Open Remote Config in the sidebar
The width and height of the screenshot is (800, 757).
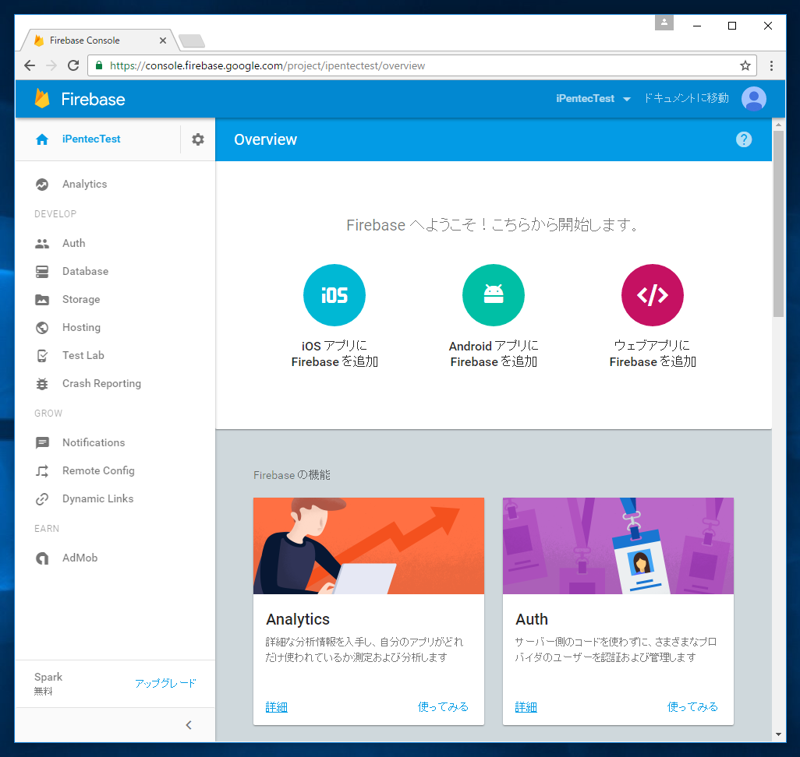click(98, 471)
